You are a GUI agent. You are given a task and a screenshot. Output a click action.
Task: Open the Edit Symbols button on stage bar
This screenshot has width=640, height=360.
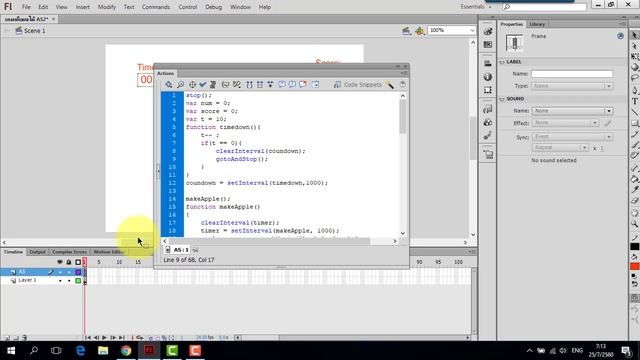(420, 31)
